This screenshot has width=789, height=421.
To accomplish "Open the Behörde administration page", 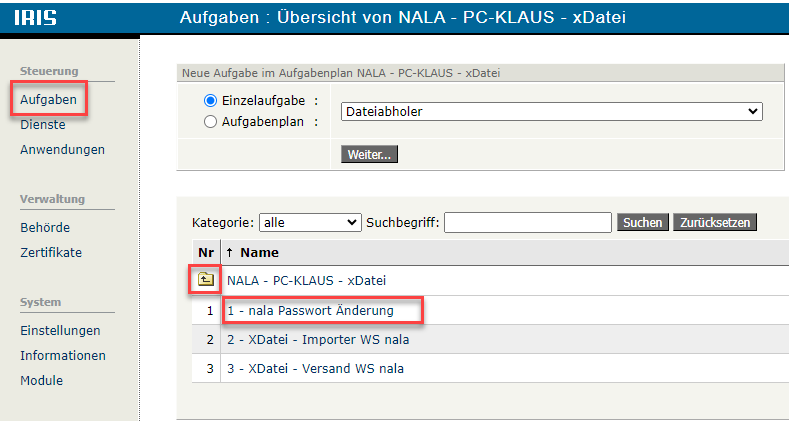I will pyautogui.click(x=45, y=228).
